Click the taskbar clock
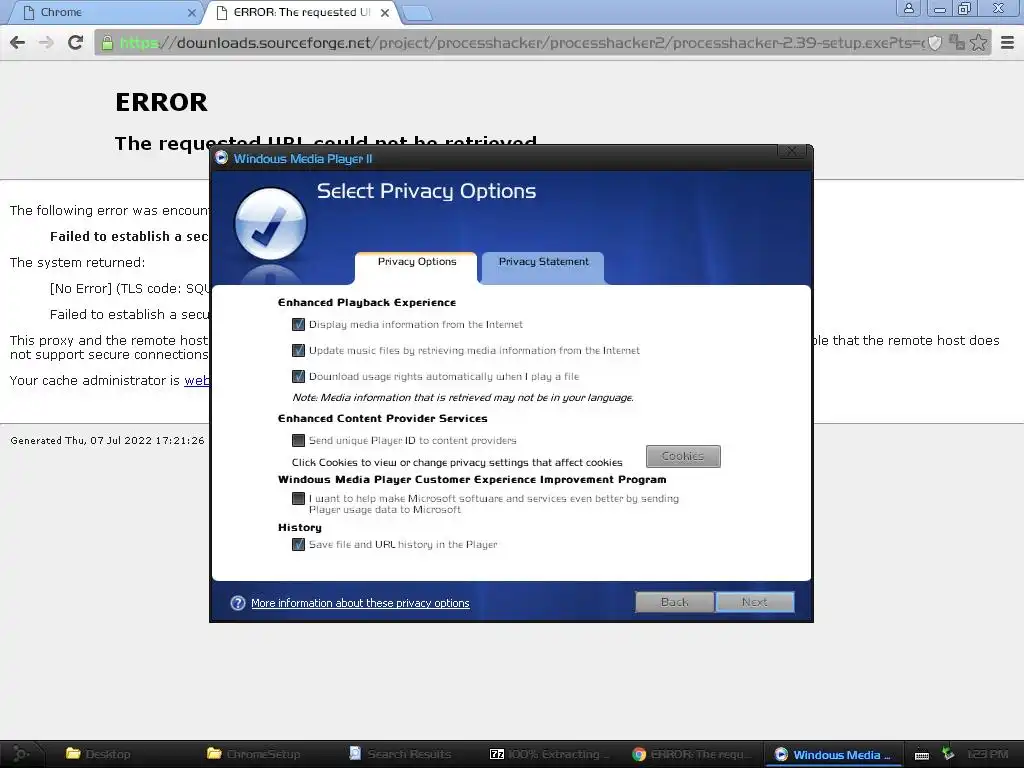The image size is (1024, 768). 987,754
